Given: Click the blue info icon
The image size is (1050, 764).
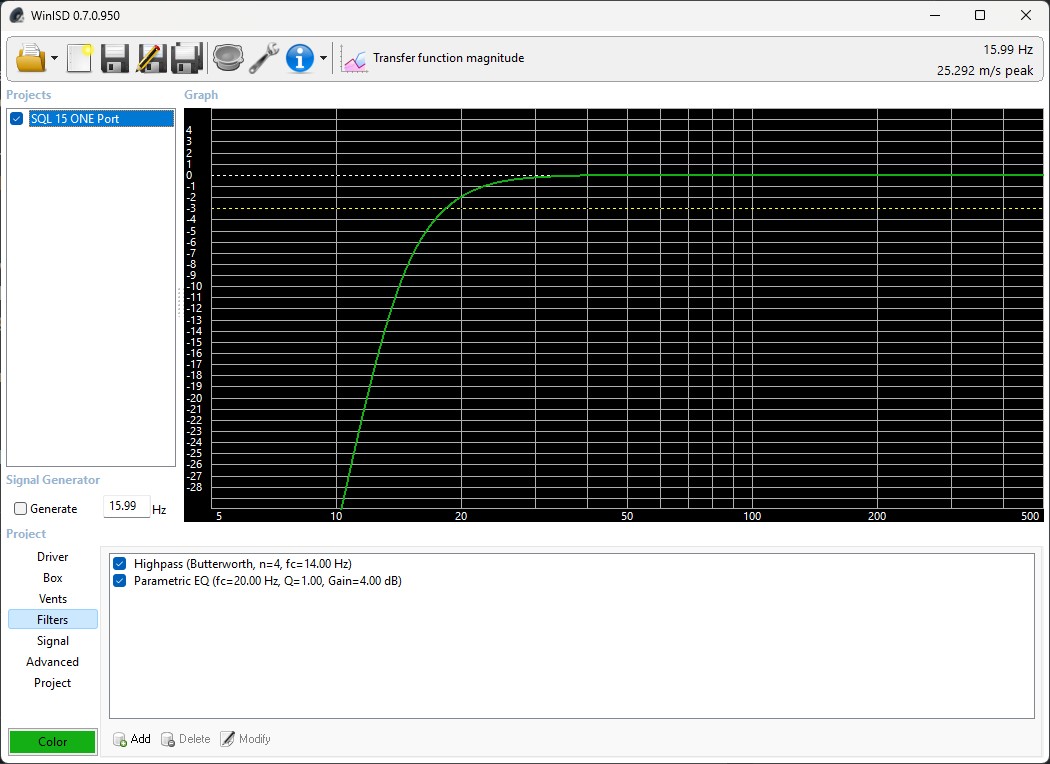Looking at the screenshot, I should 299,58.
